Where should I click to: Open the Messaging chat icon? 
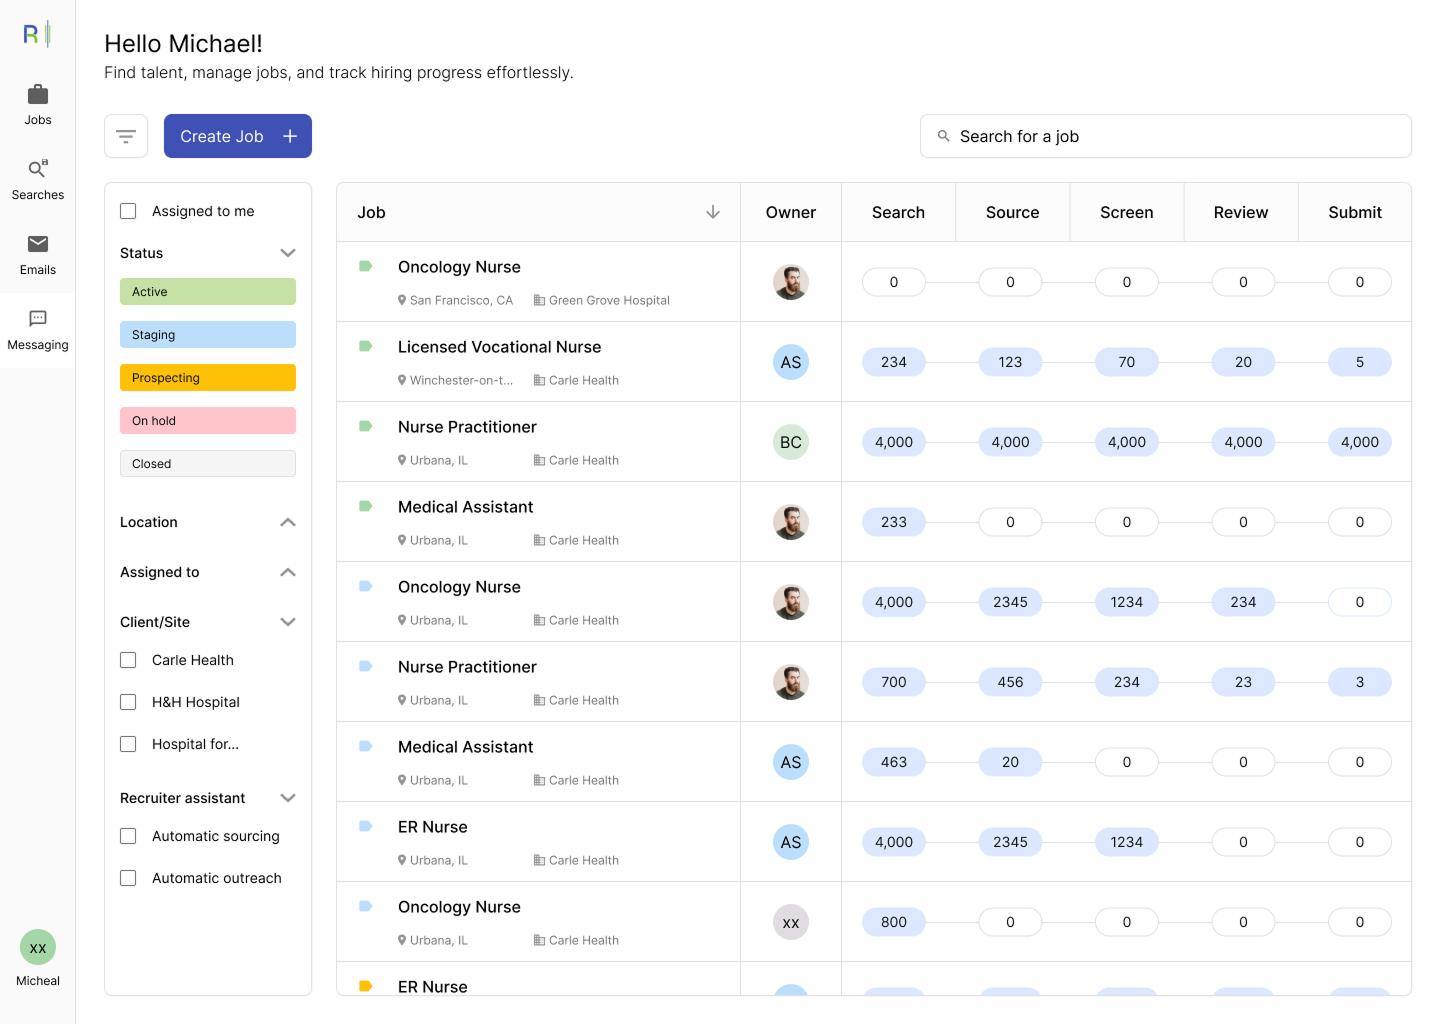(x=38, y=319)
